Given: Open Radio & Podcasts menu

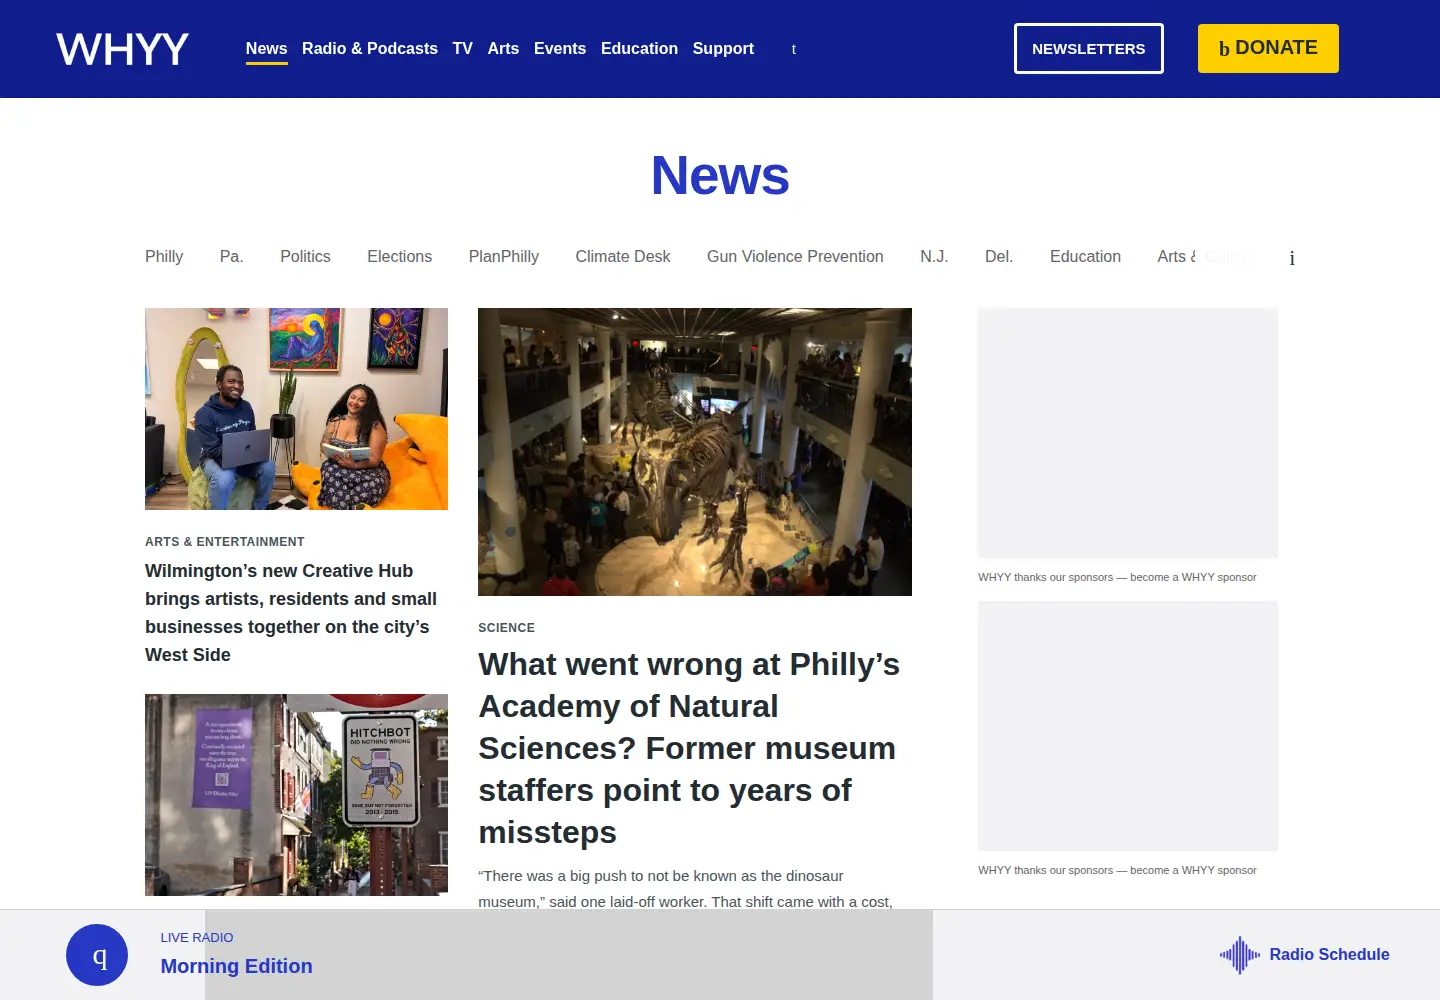Looking at the screenshot, I should (370, 49).
